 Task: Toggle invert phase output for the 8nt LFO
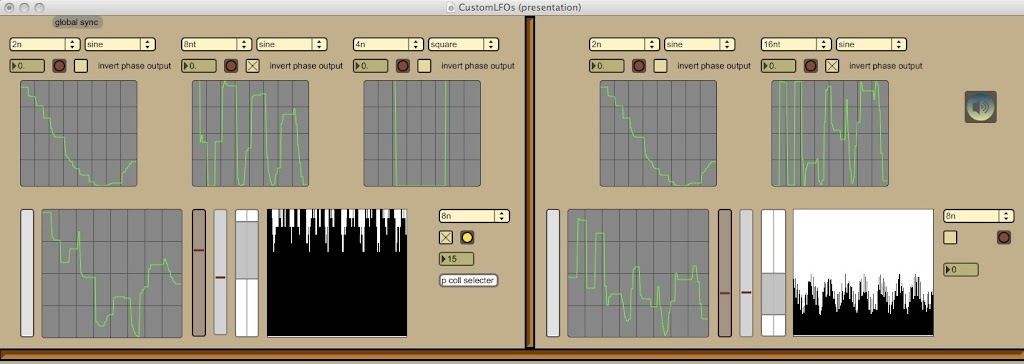[252, 66]
